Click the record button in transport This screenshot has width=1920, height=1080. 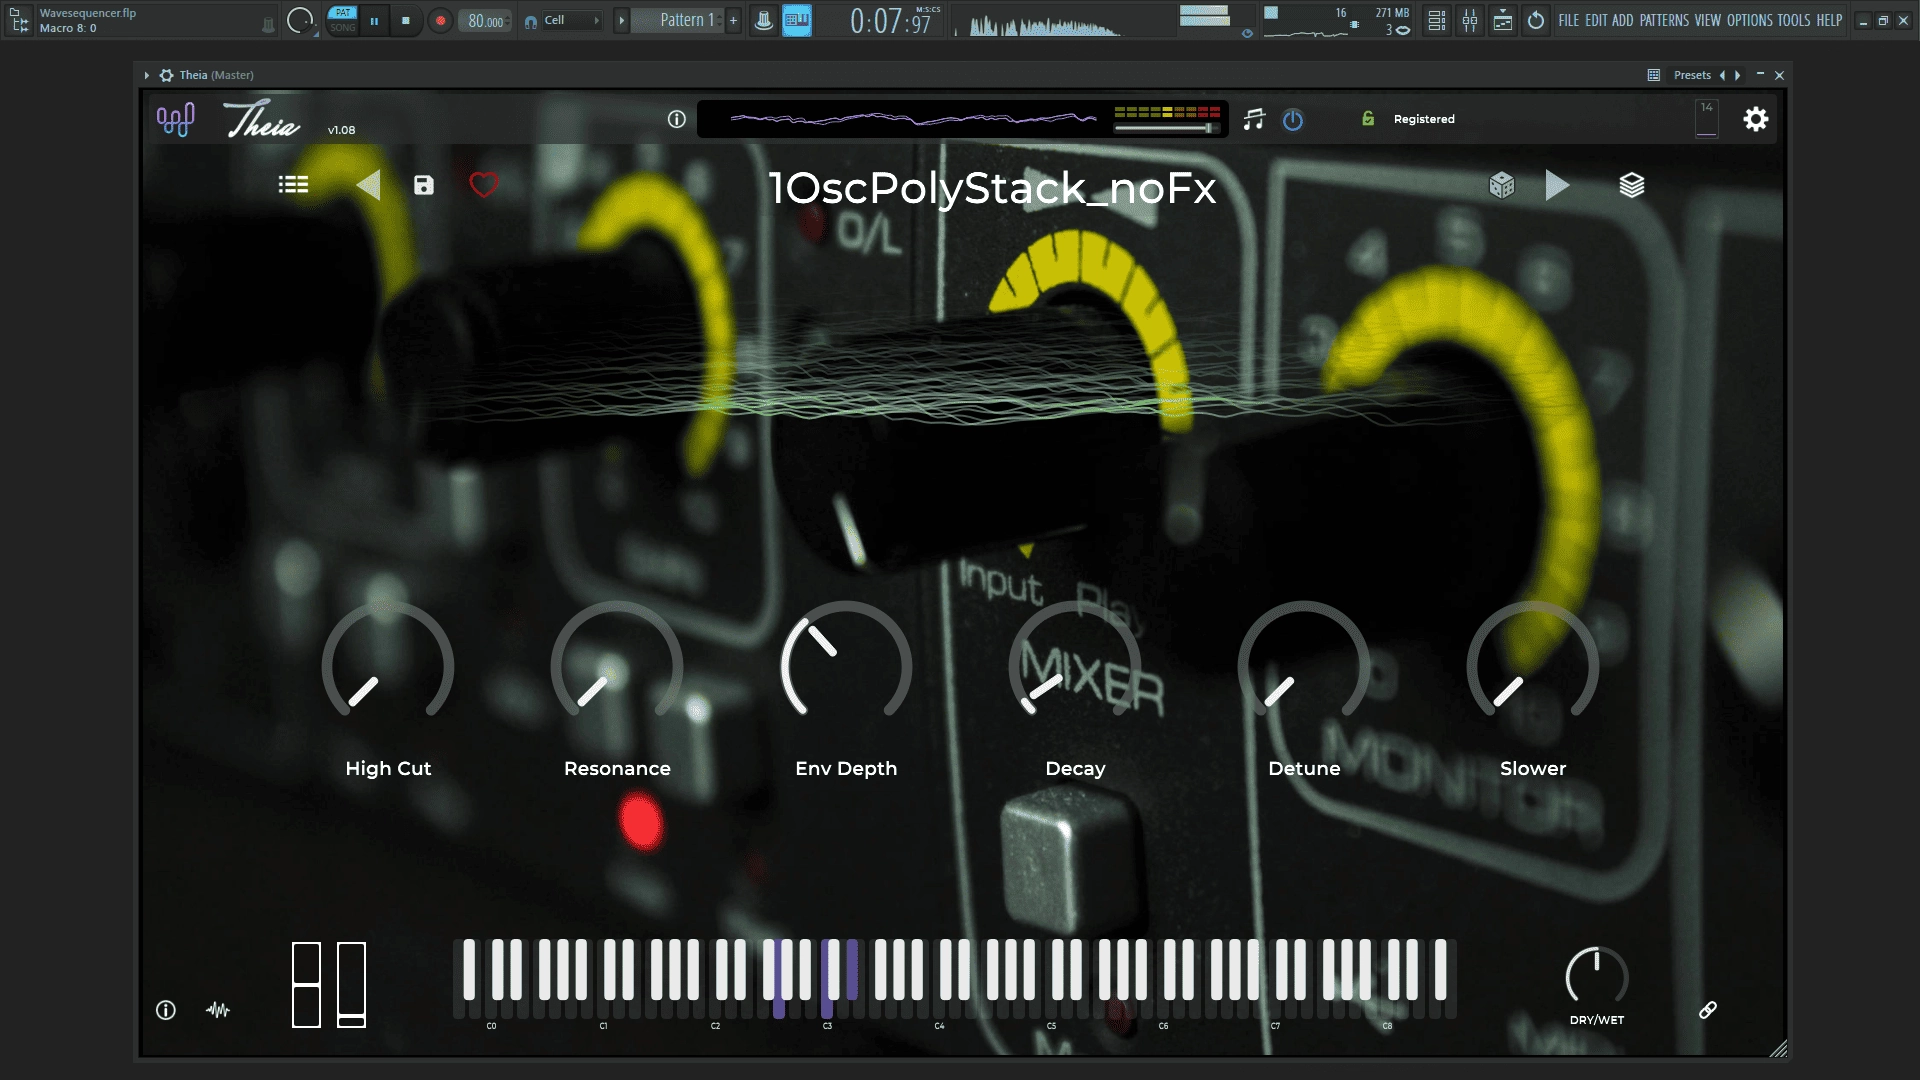tap(440, 20)
